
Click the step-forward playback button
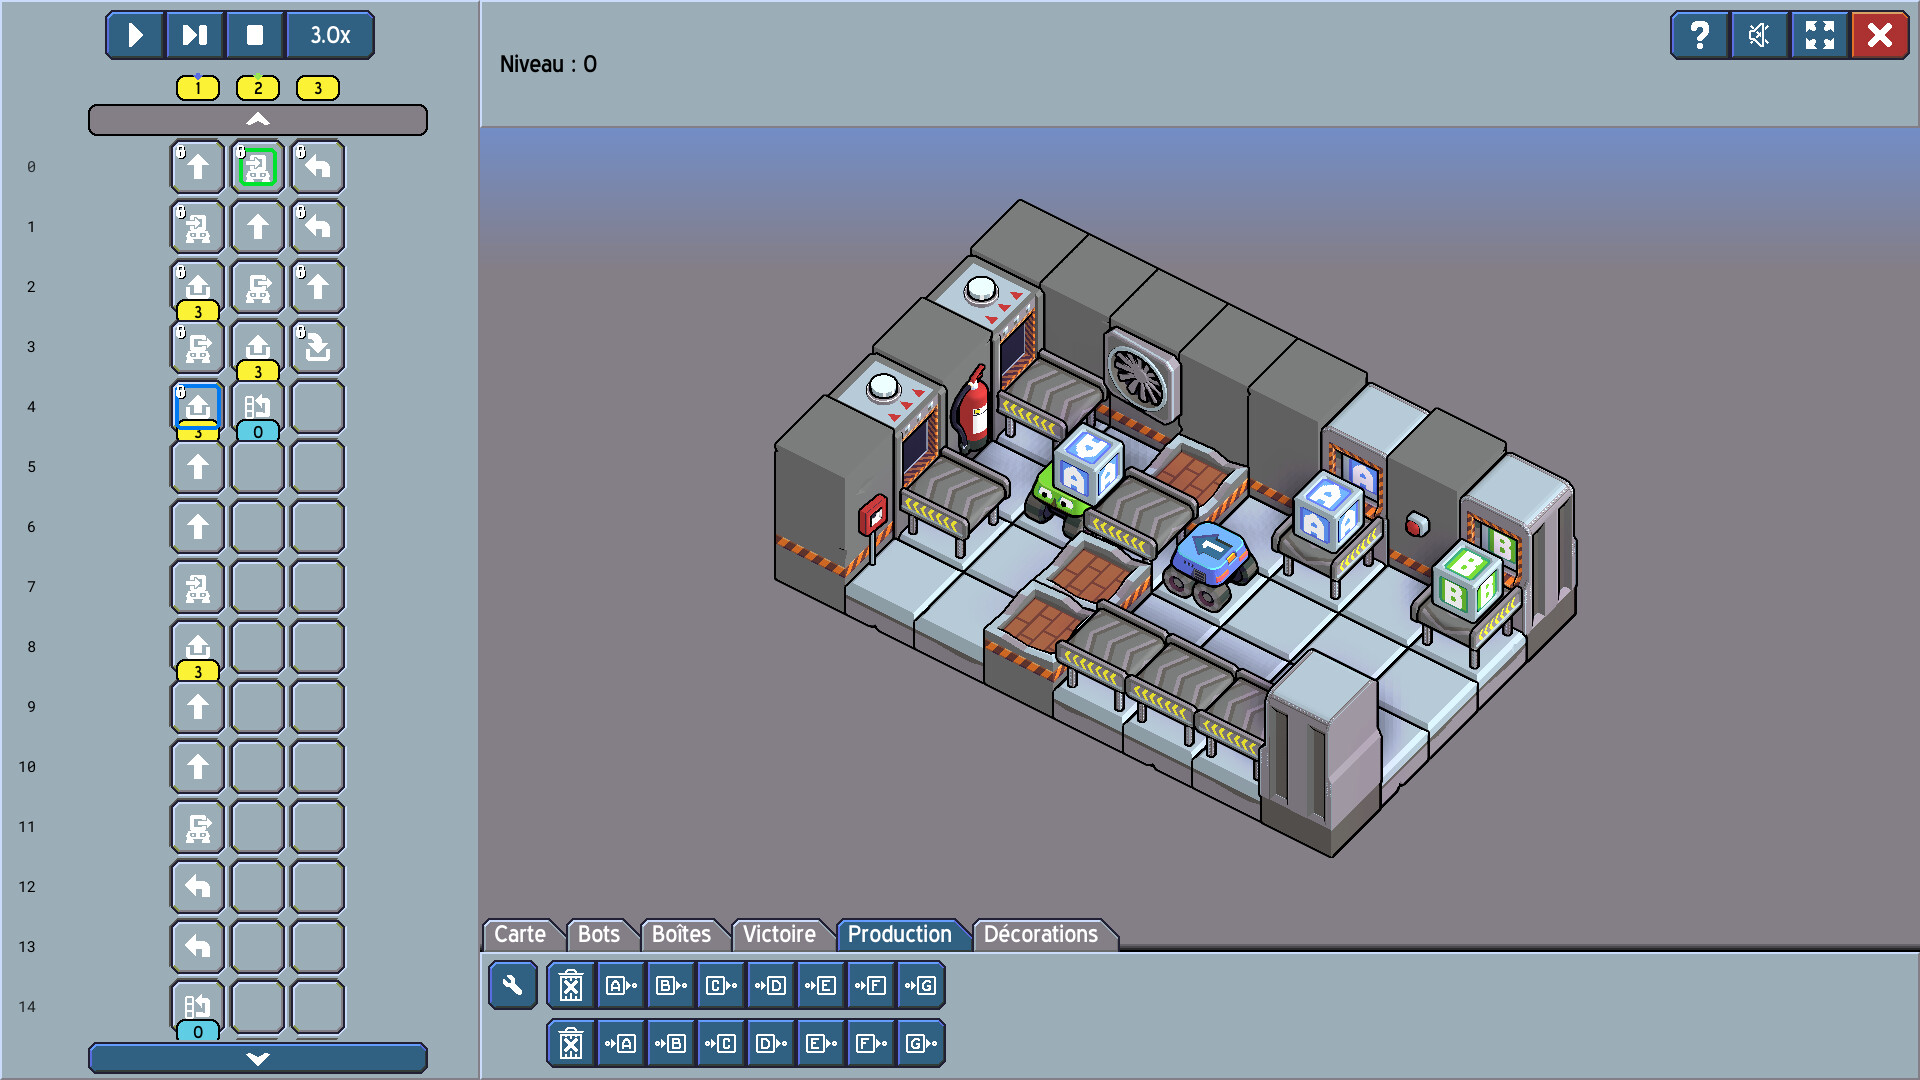[x=195, y=35]
